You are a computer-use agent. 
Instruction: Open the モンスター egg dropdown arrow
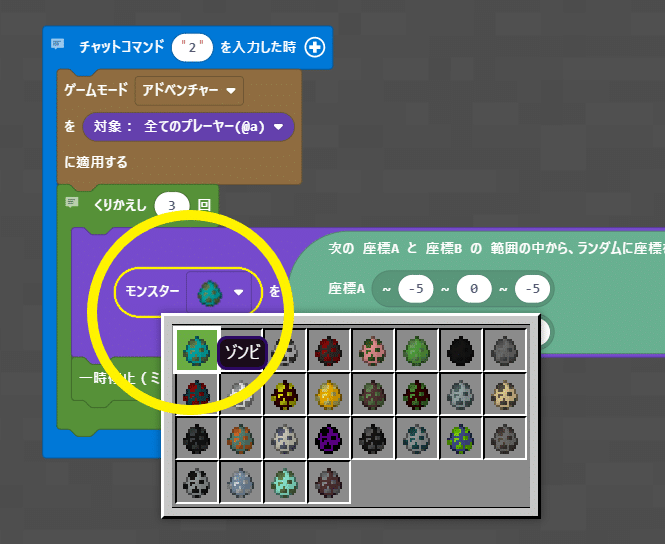coord(238,292)
